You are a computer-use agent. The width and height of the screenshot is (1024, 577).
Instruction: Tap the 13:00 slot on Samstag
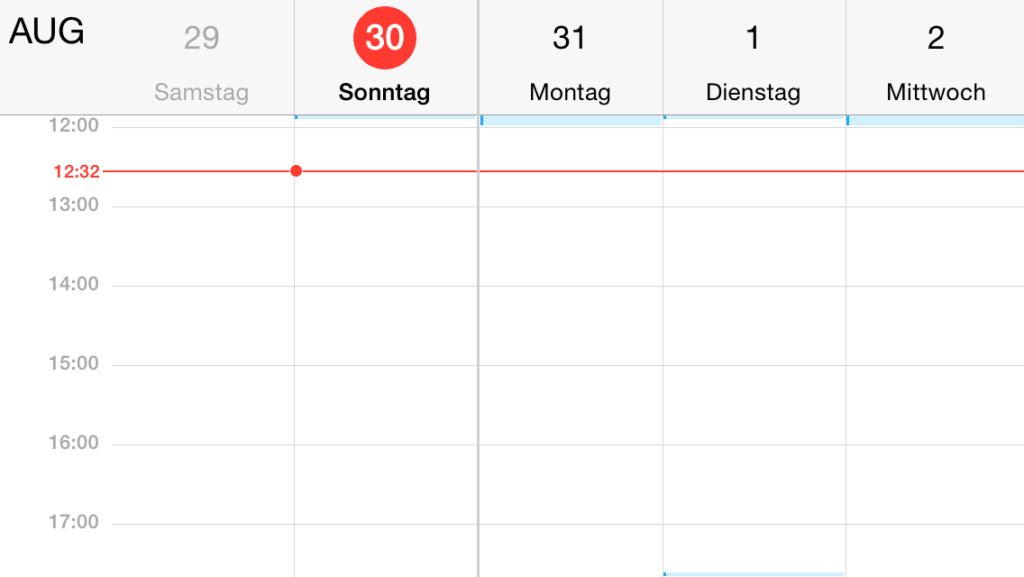coord(203,246)
